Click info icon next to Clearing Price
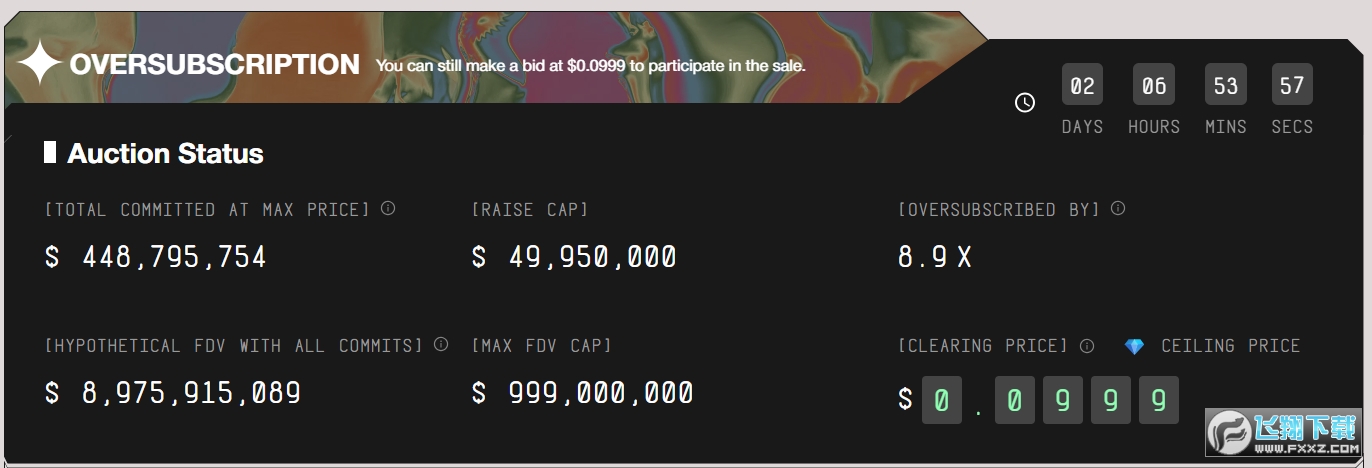1372x468 pixels. click(x=1087, y=346)
